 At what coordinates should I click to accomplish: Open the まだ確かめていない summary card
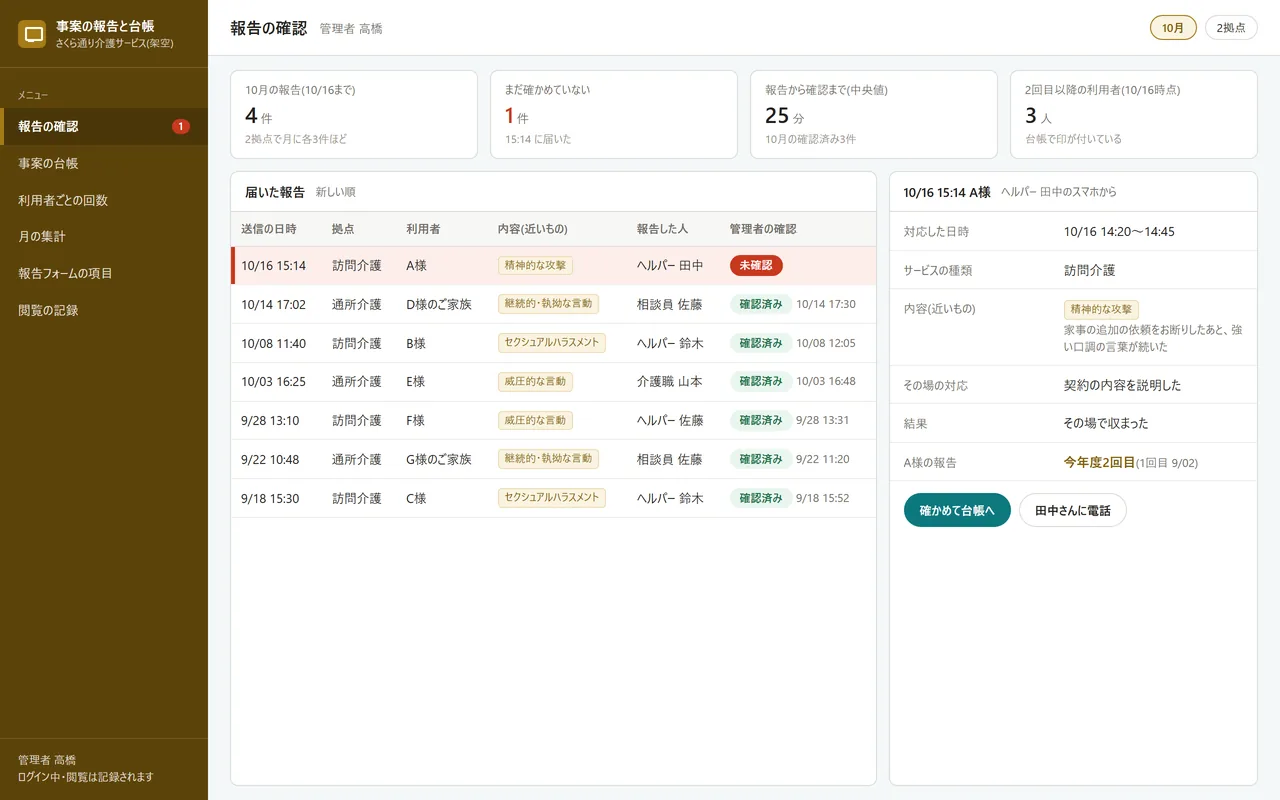614,114
